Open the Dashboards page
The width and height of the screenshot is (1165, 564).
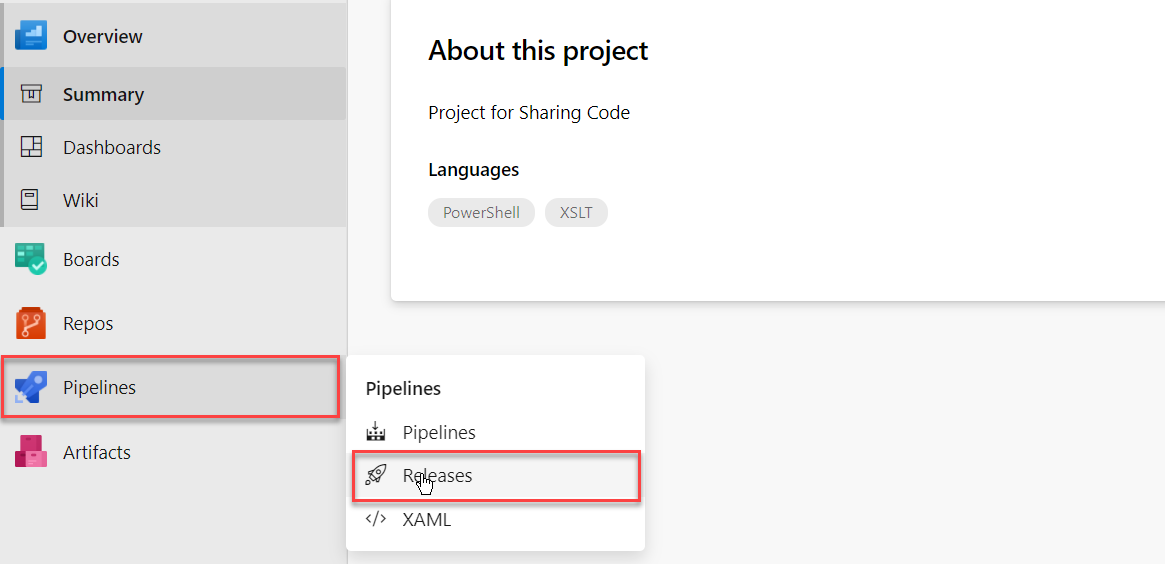[111, 147]
